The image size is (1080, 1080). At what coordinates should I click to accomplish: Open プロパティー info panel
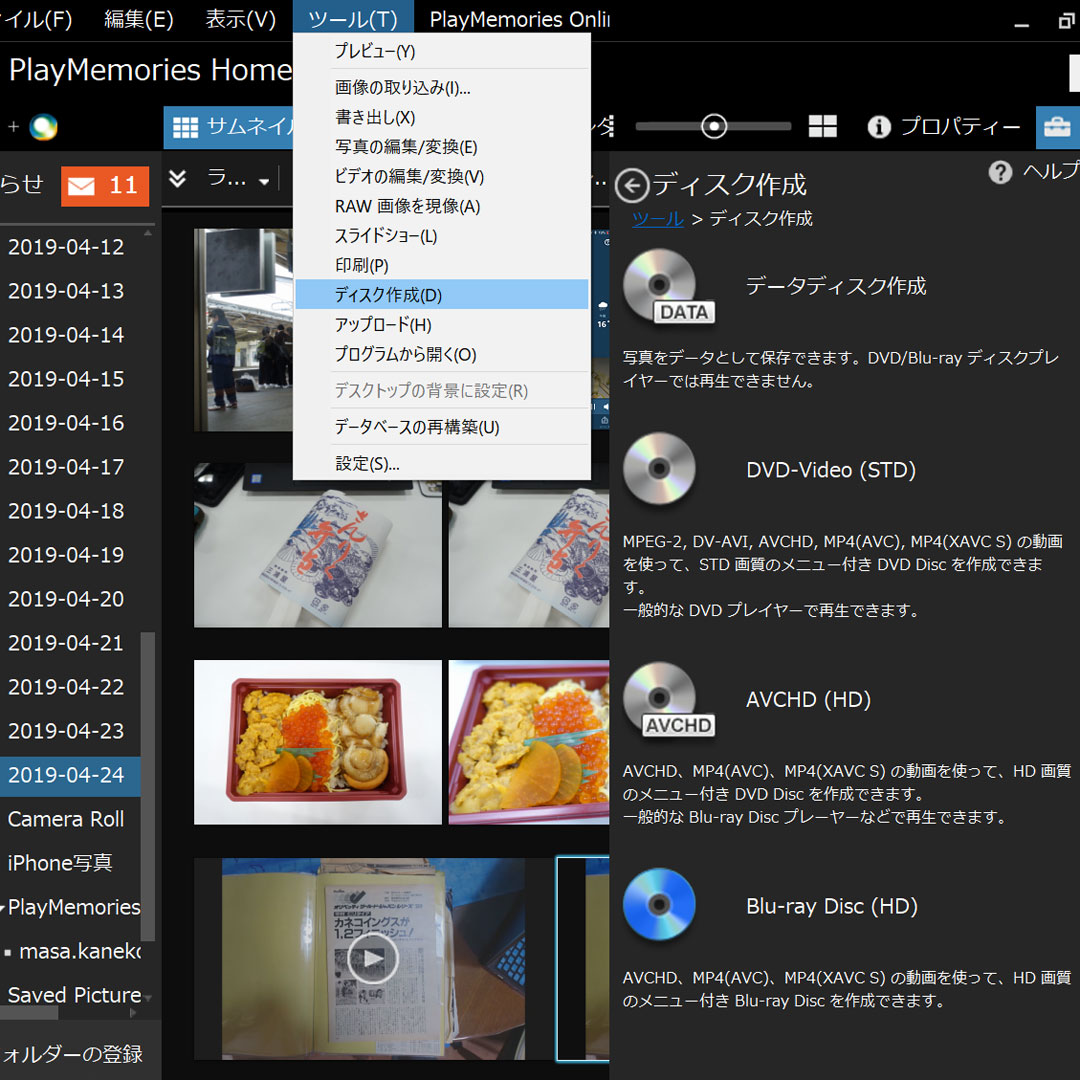(x=943, y=127)
